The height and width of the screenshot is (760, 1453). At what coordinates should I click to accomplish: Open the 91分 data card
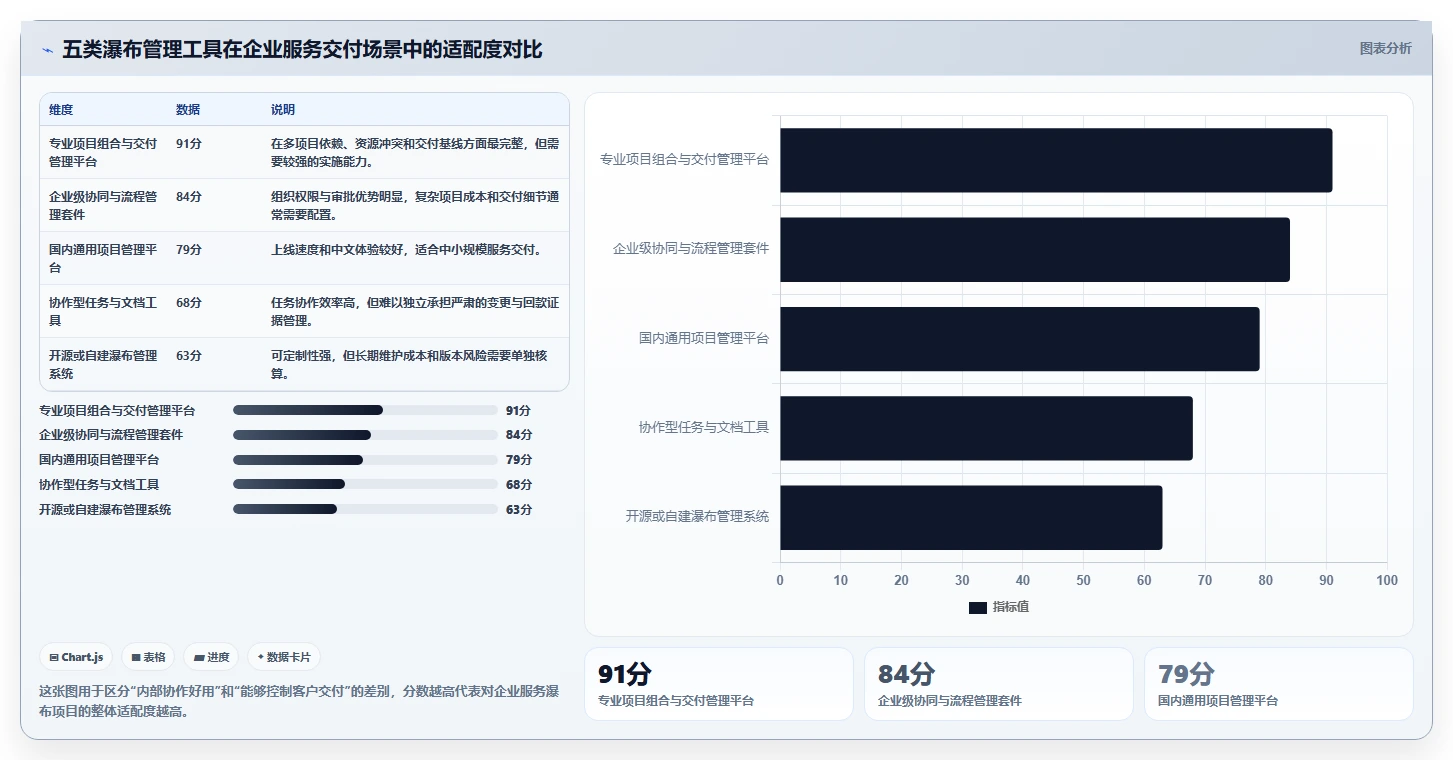[x=719, y=684]
